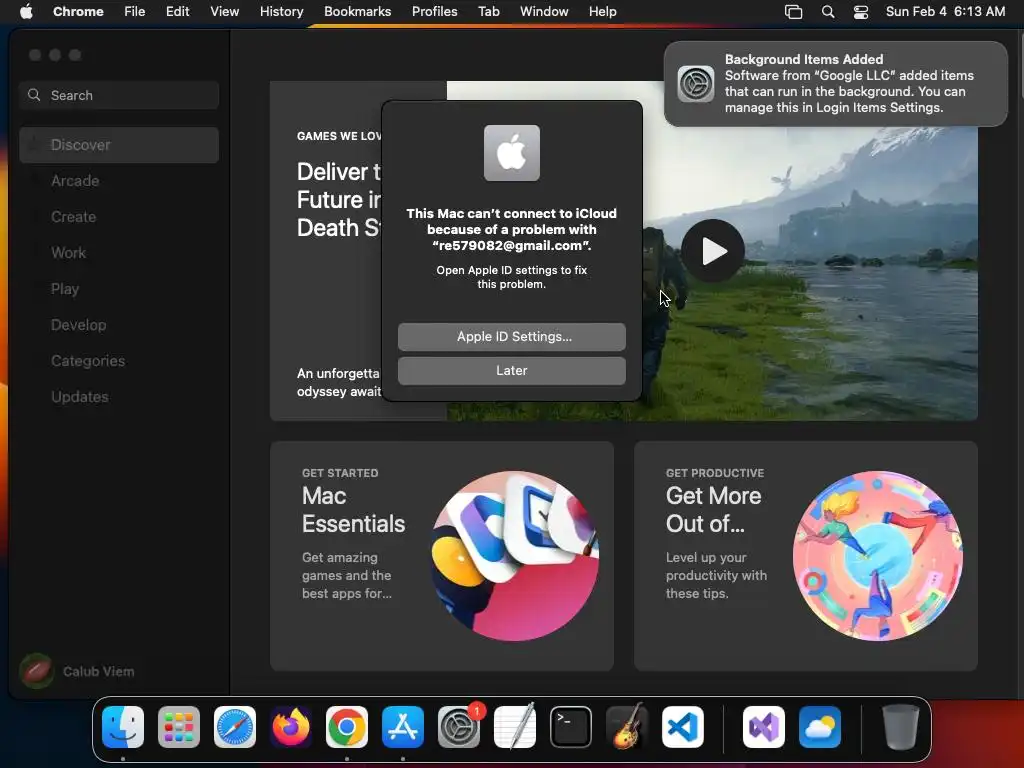This screenshot has height=768, width=1024.
Task: Open the Bookmarks menu
Action: coord(357,12)
